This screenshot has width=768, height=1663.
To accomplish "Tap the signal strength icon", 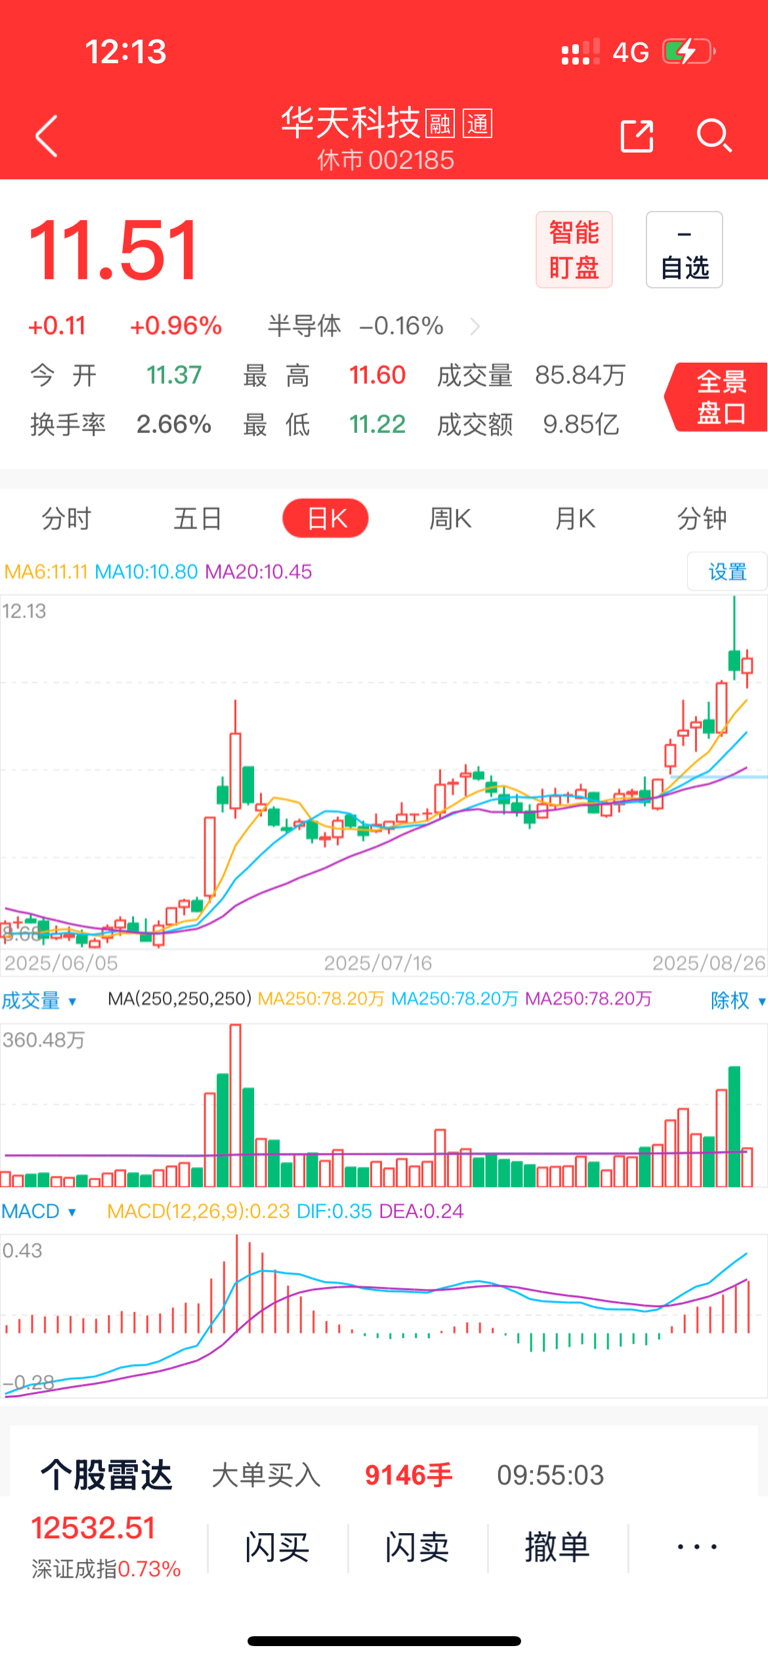I will click(x=580, y=51).
